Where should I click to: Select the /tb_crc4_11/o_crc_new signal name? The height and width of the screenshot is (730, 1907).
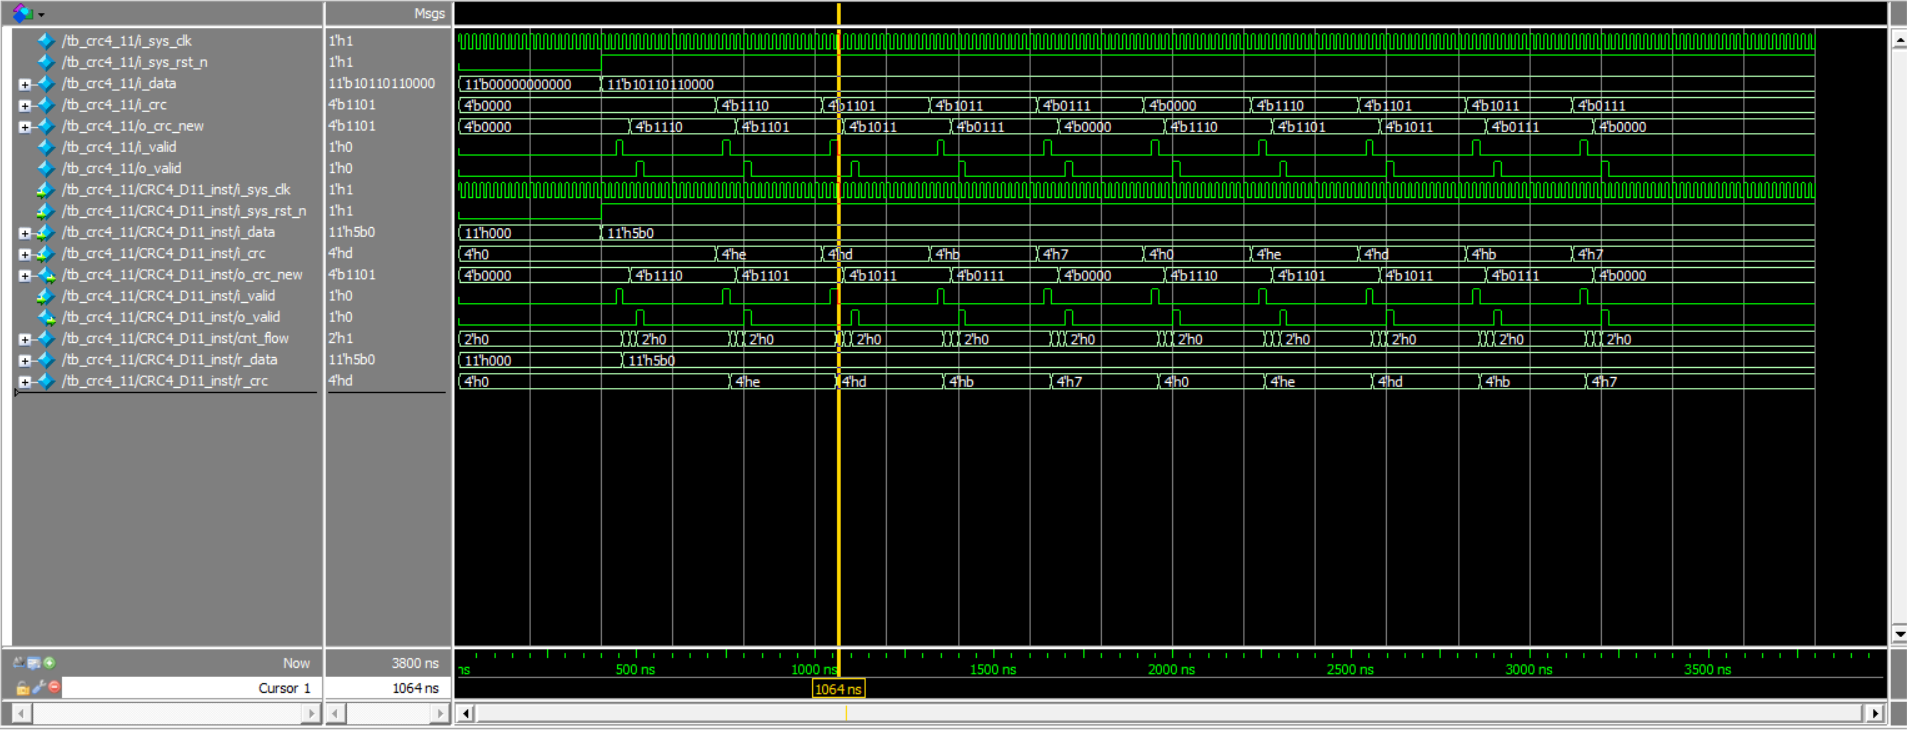(x=133, y=126)
